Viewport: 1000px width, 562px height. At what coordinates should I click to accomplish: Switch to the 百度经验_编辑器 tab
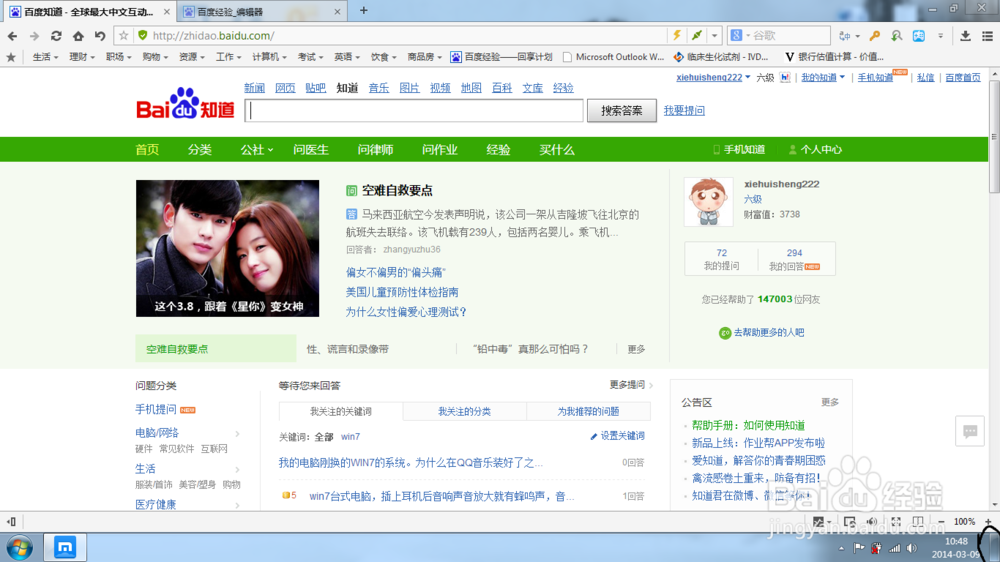tap(261, 11)
